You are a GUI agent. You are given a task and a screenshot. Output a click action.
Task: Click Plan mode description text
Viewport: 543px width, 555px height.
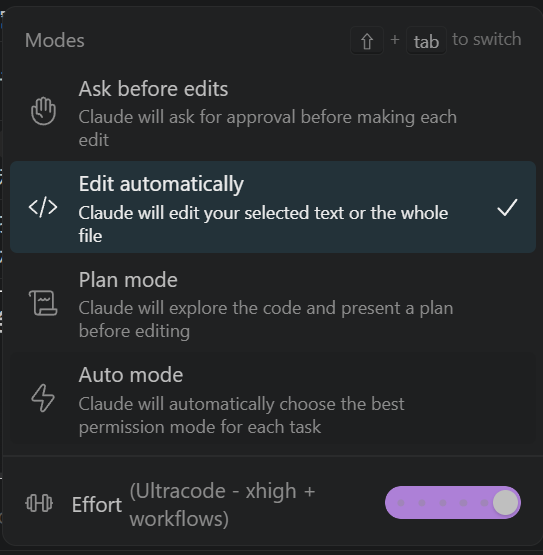[265, 320]
